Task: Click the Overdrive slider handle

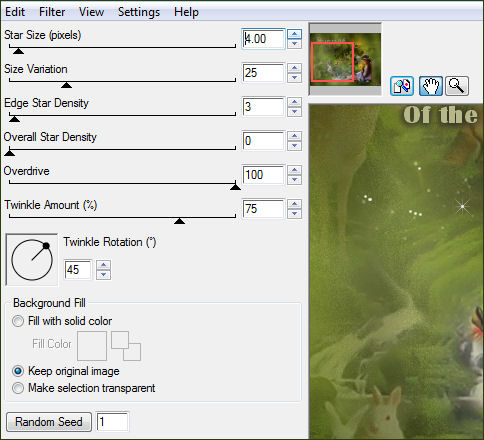Action: 235,187
